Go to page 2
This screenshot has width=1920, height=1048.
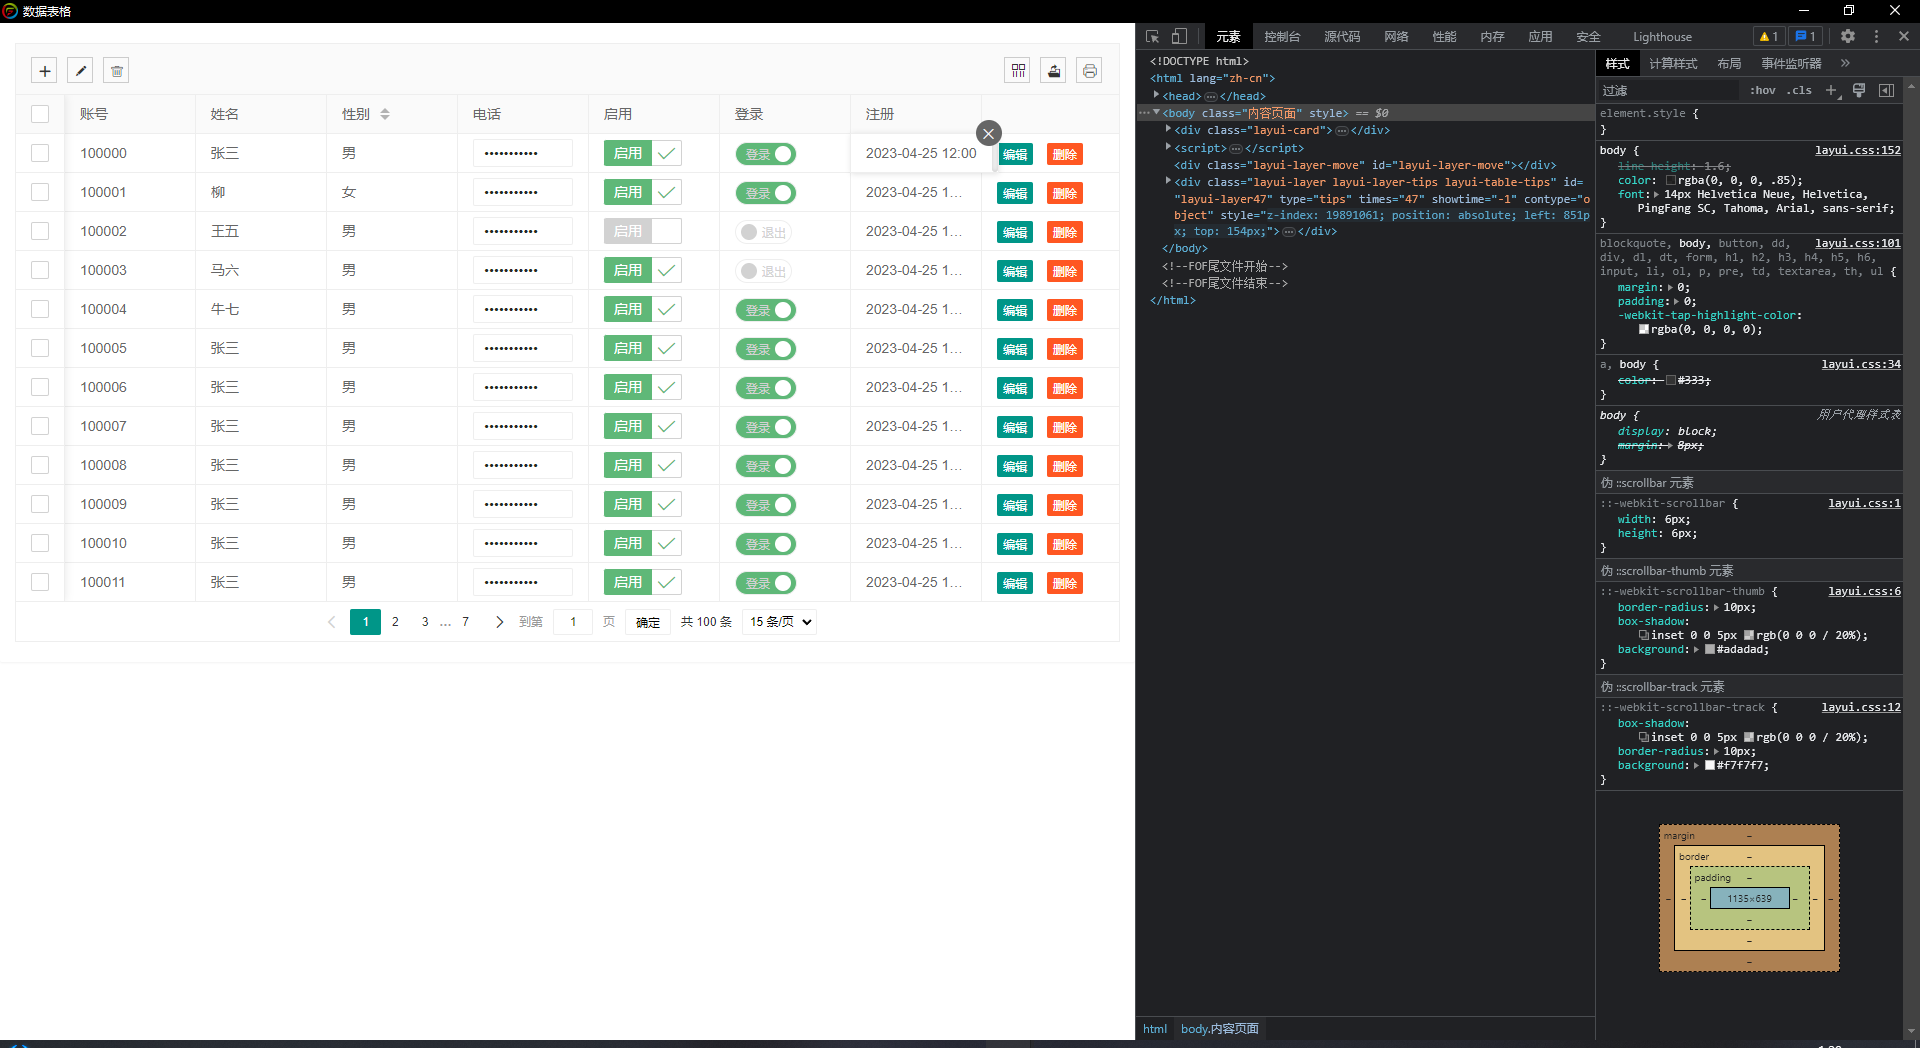(395, 622)
